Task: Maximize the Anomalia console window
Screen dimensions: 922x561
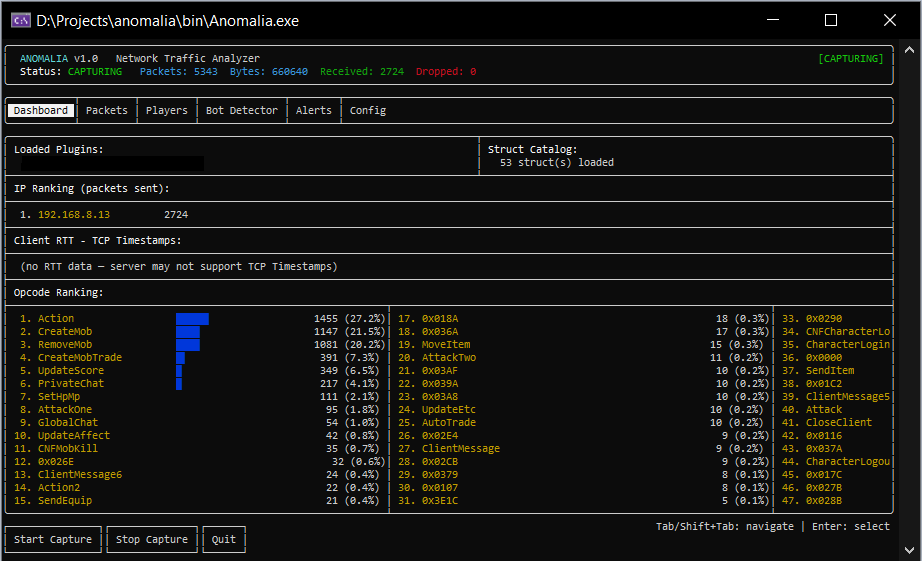Action: pos(830,20)
